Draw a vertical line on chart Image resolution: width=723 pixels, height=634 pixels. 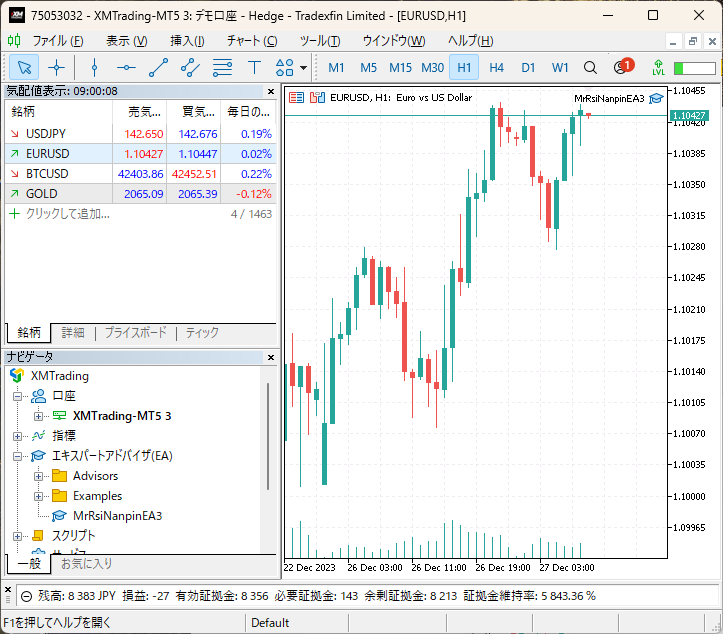[94, 68]
